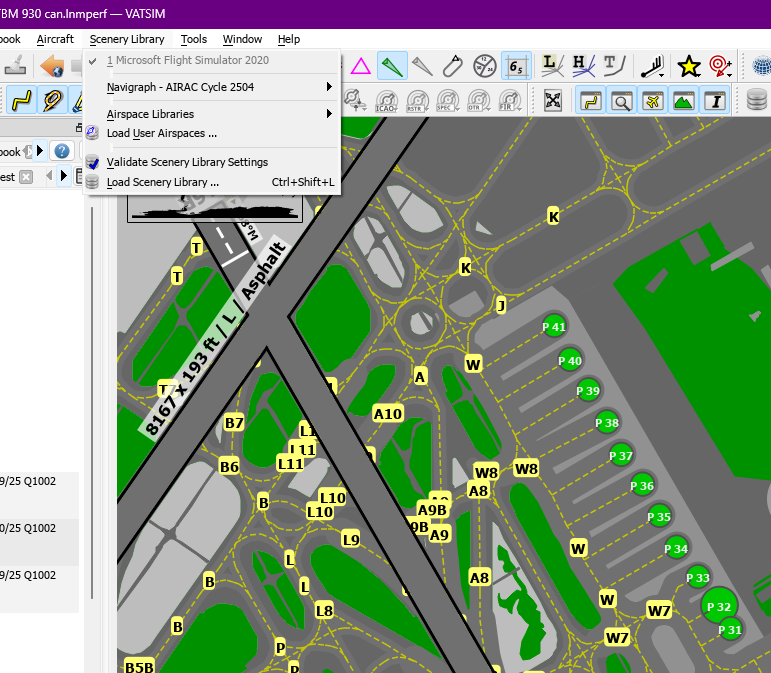
Task: Open the FIR airspaces dropdown
Action: (x=509, y=101)
